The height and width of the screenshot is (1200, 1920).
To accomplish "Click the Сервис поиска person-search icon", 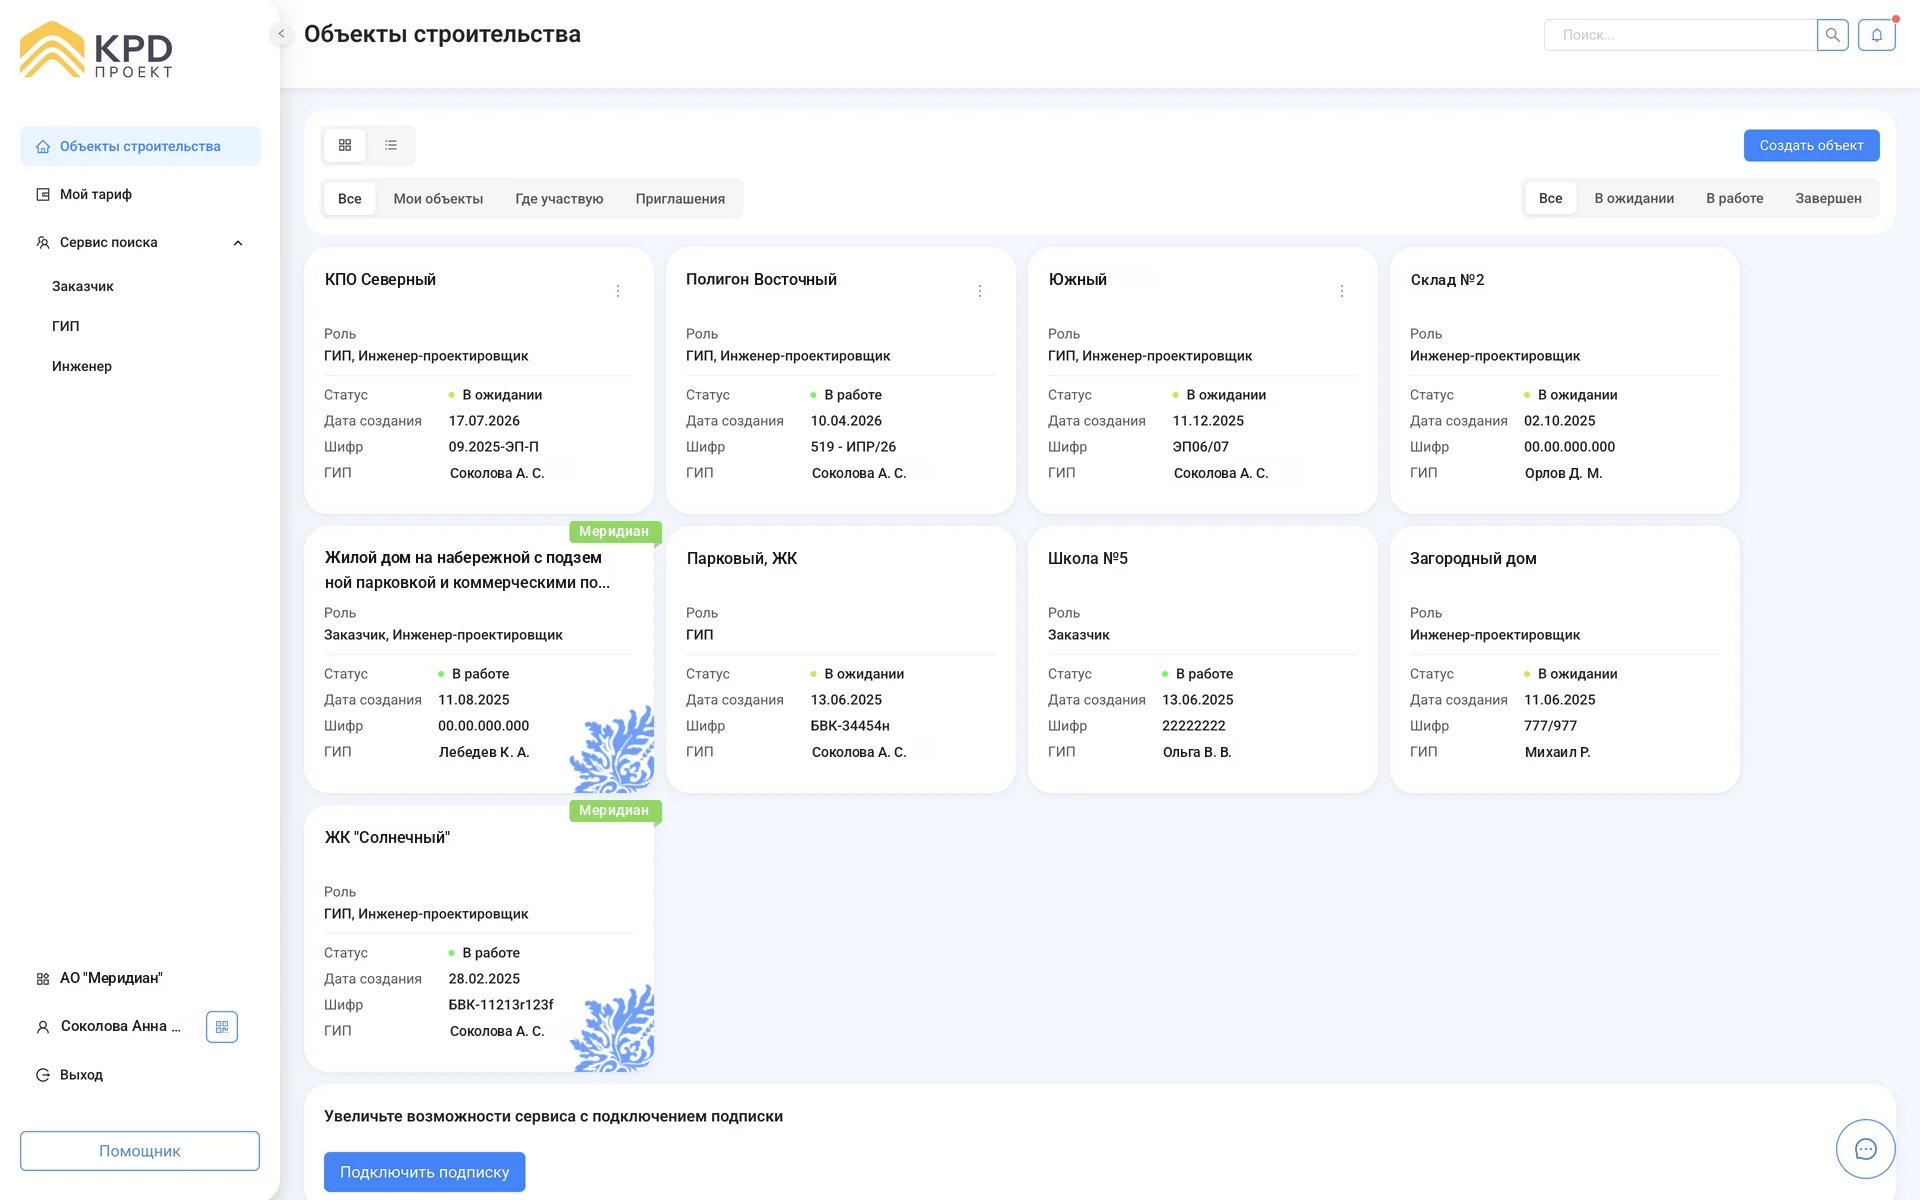I will [43, 243].
